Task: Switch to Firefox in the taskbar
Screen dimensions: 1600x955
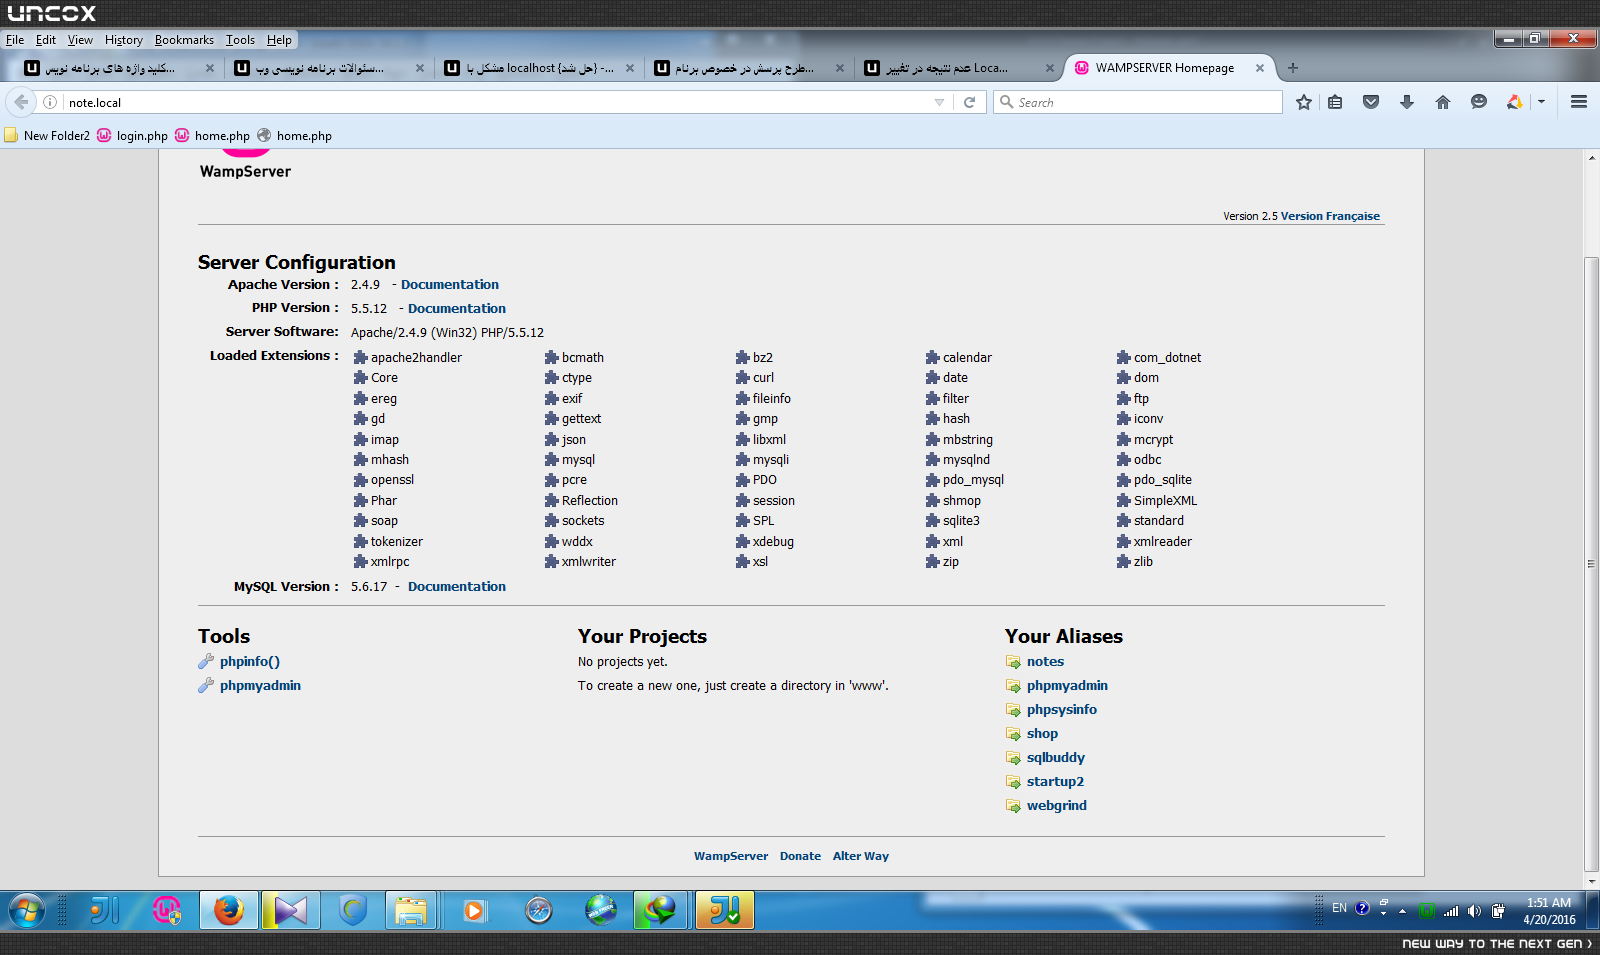Action: pyautogui.click(x=229, y=911)
